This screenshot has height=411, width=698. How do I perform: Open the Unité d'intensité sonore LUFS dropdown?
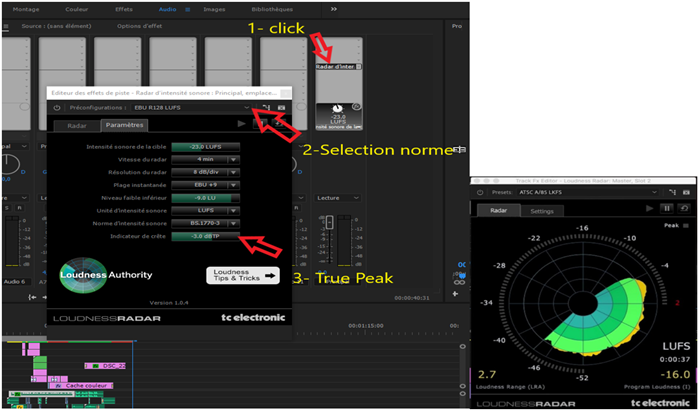point(206,210)
